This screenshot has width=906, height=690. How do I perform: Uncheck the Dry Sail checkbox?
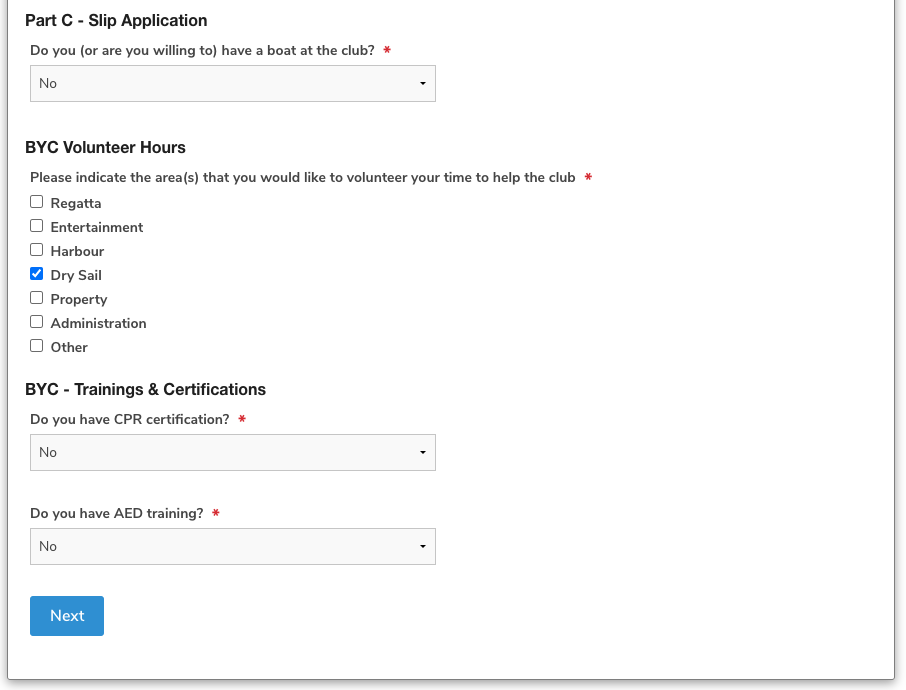coord(37,274)
